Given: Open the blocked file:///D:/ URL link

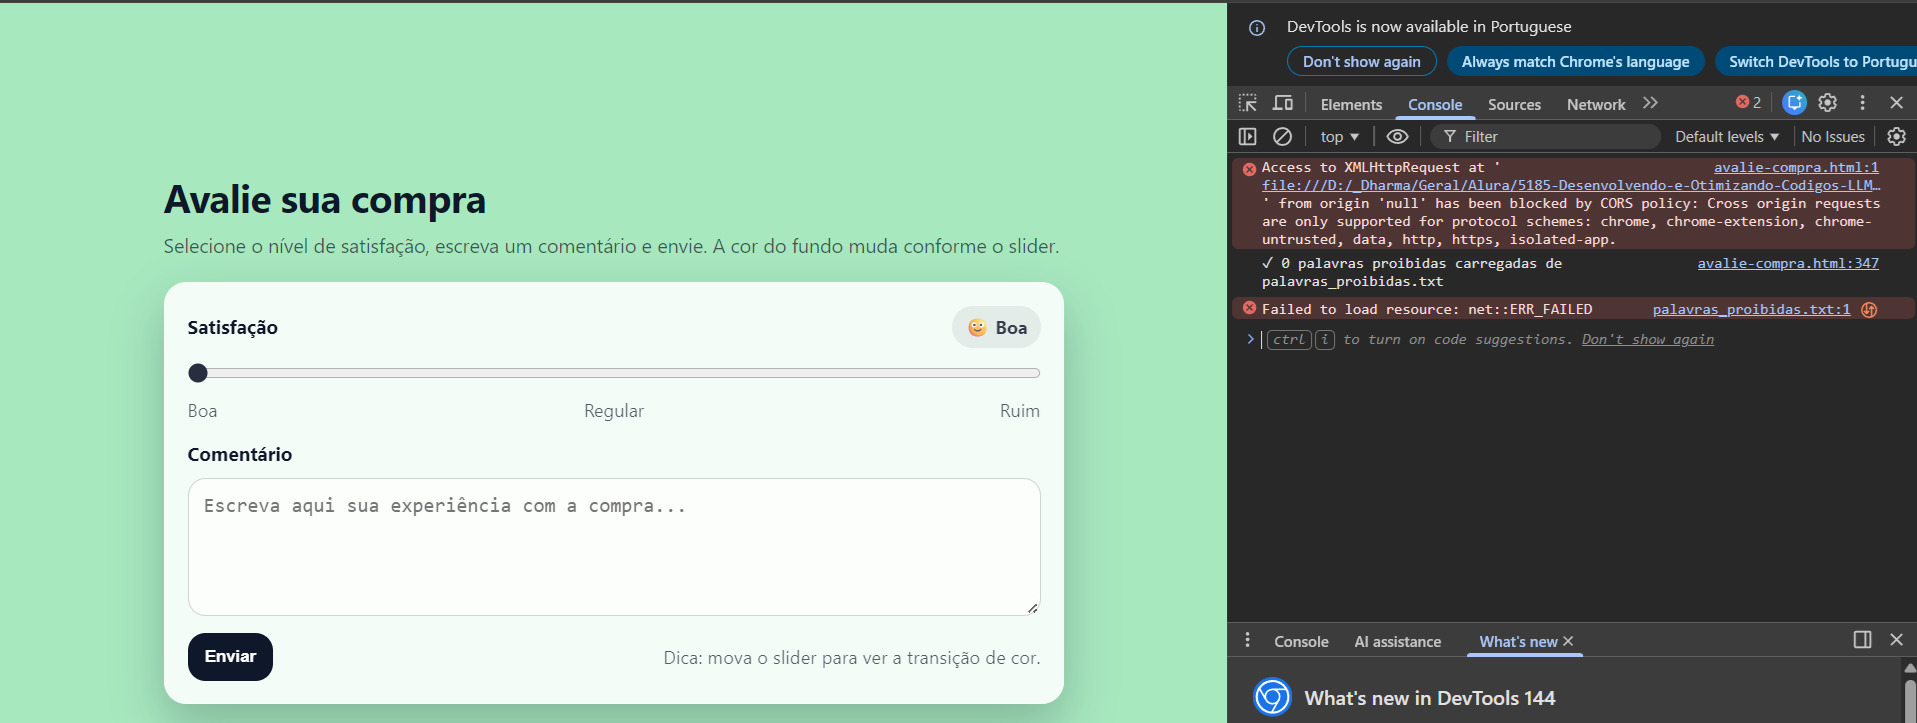Looking at the screenshot, I should click(1571, 185).
